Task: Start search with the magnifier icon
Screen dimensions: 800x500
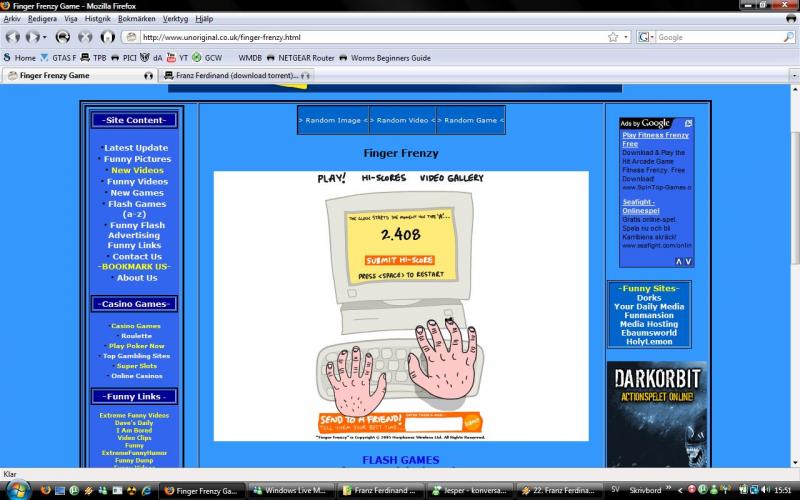Action: 789,37
